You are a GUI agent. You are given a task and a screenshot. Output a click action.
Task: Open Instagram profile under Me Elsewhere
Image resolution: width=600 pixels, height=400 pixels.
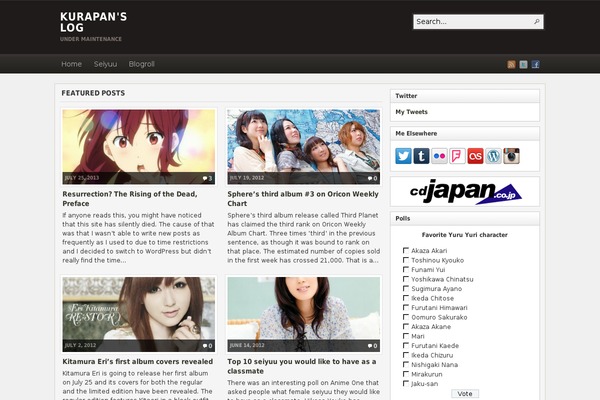511,156
